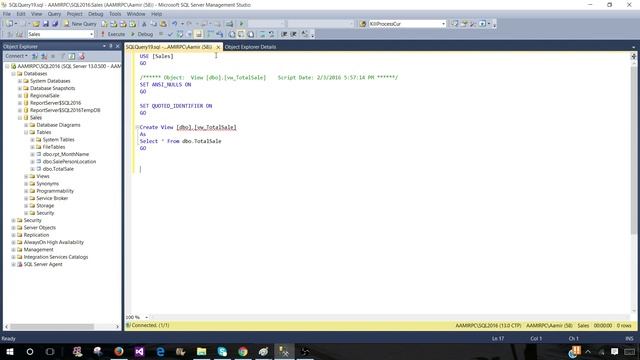
Task: Open the Edit menu
Action: [21, 14]
